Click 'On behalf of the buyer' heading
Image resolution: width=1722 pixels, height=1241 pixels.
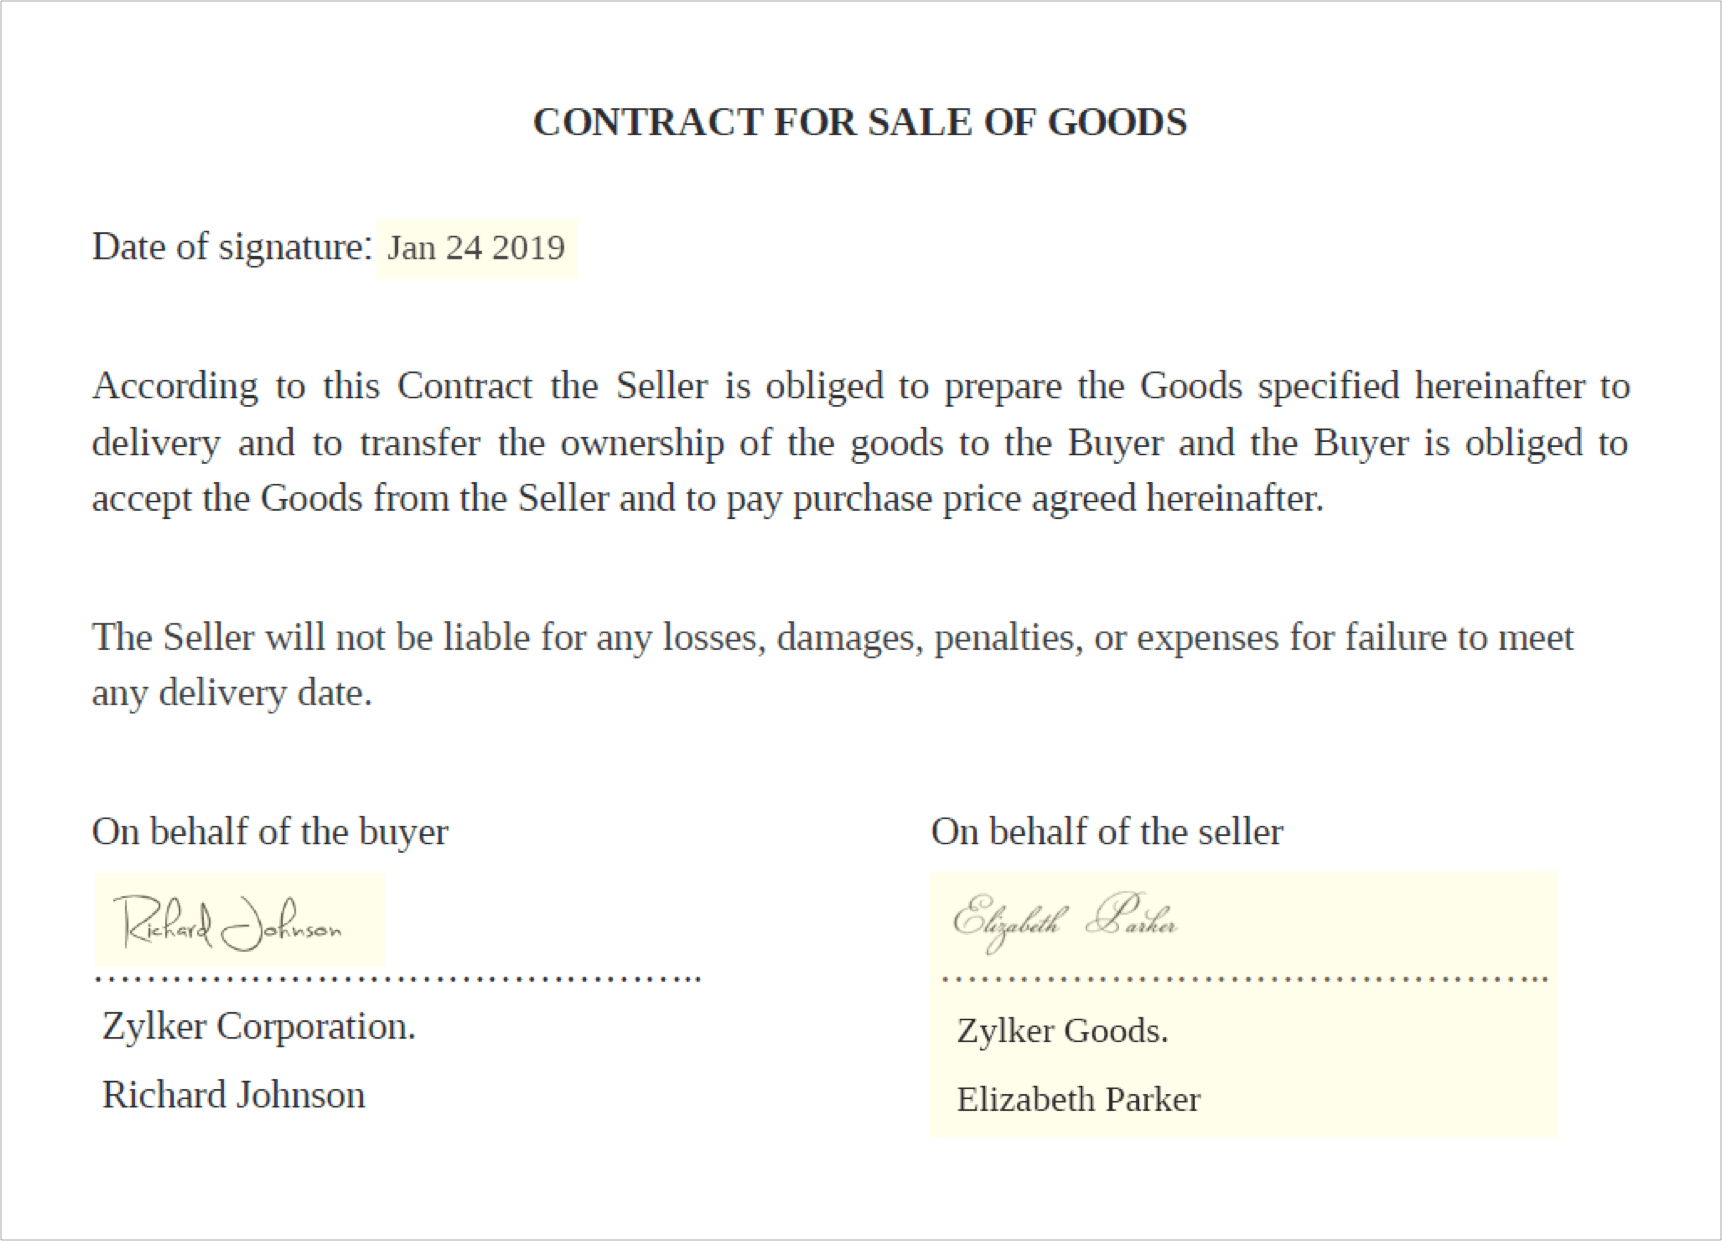tap(270, 832)
